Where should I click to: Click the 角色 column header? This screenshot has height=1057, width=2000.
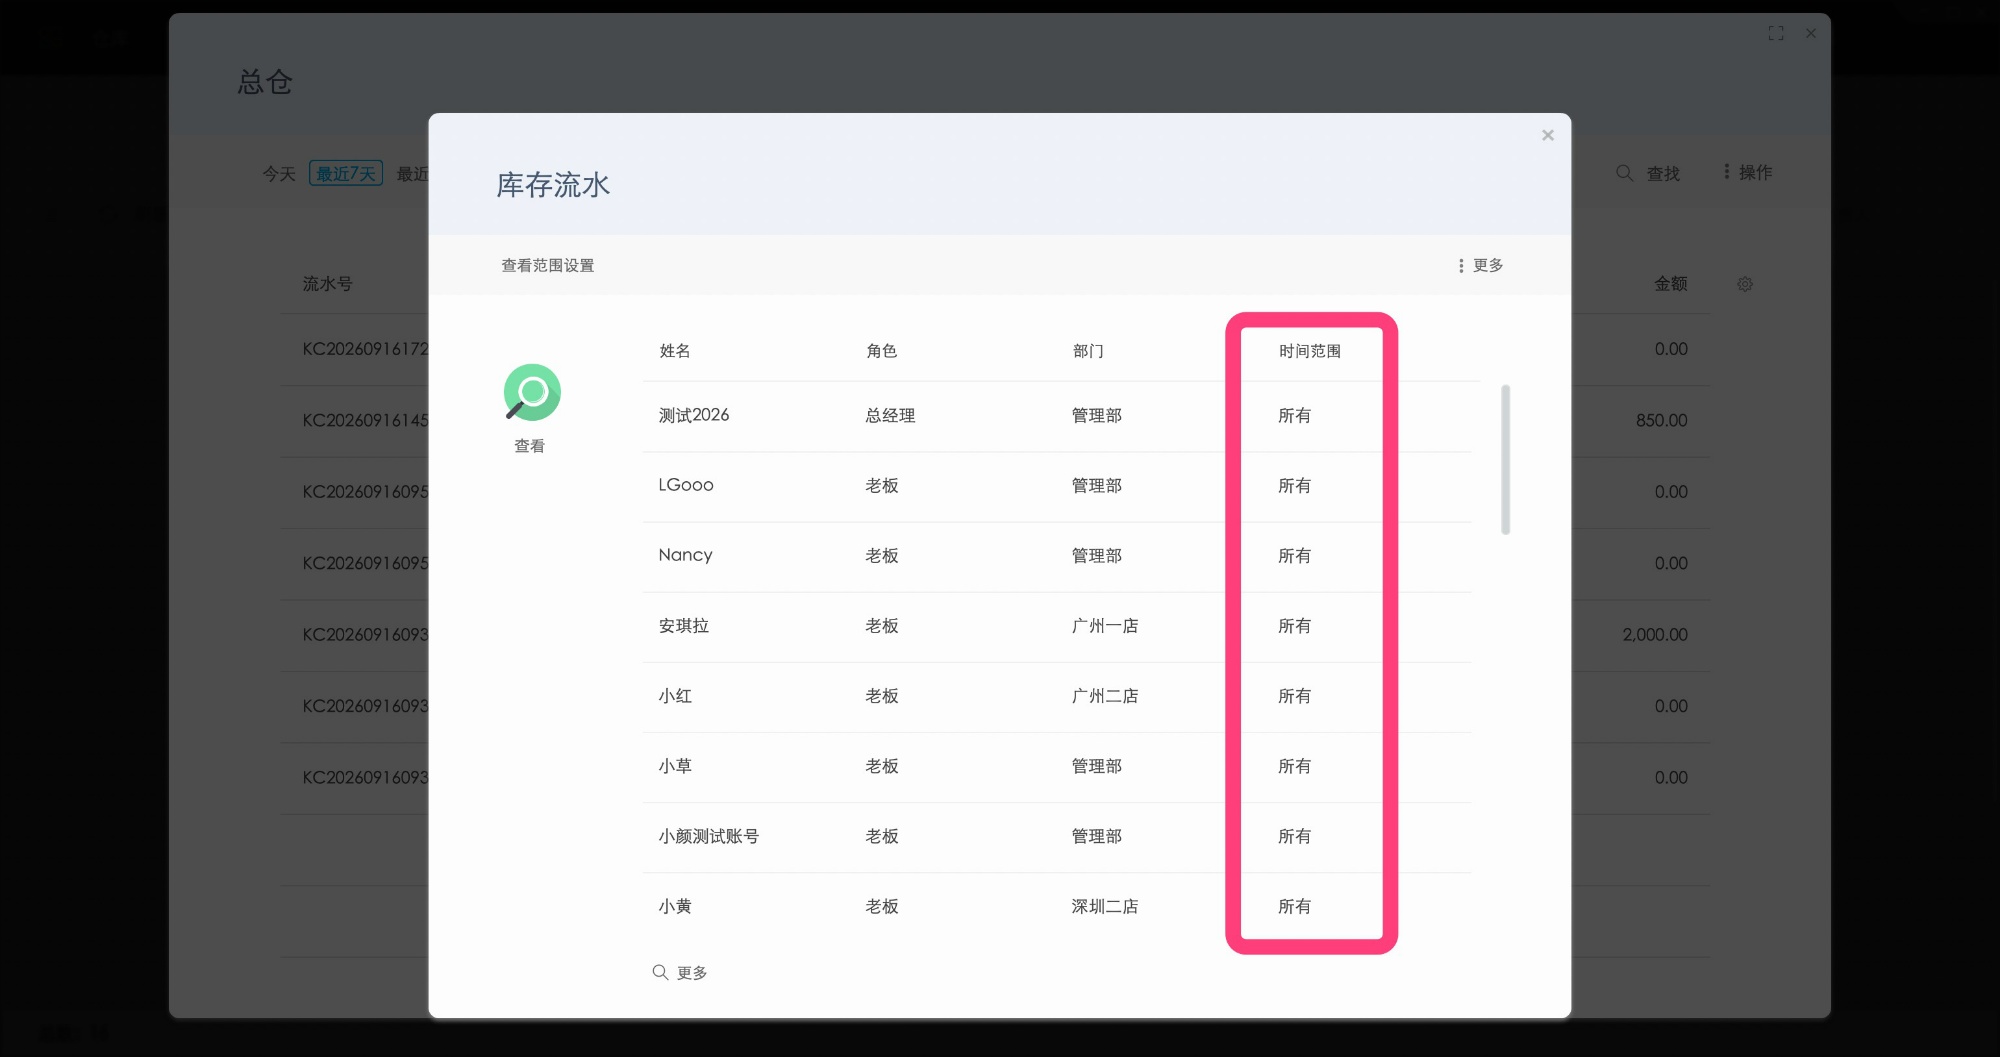[881, 351]
